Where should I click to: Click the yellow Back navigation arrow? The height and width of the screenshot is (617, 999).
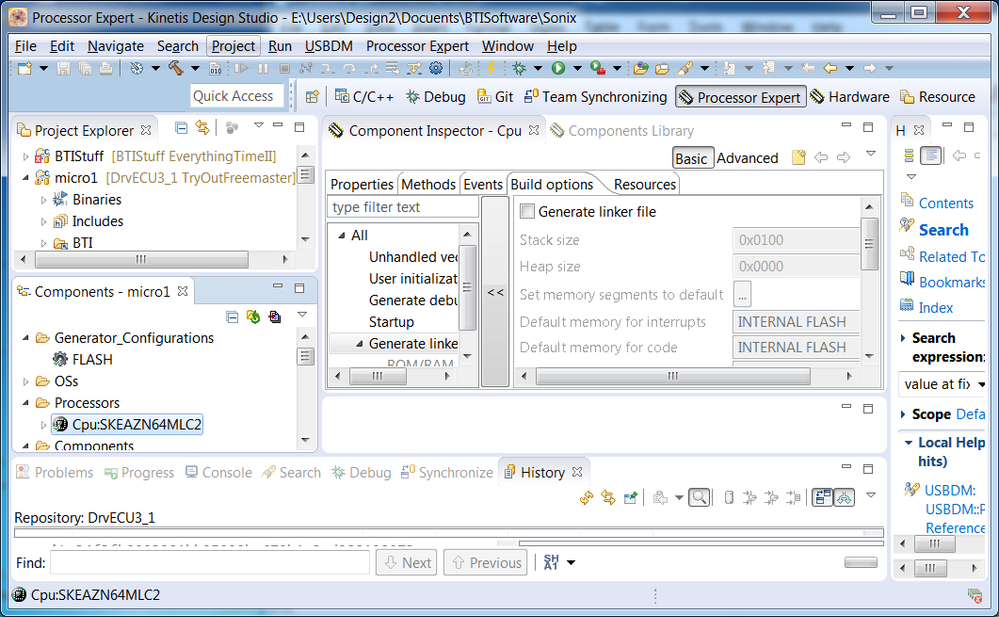(830, 68)
